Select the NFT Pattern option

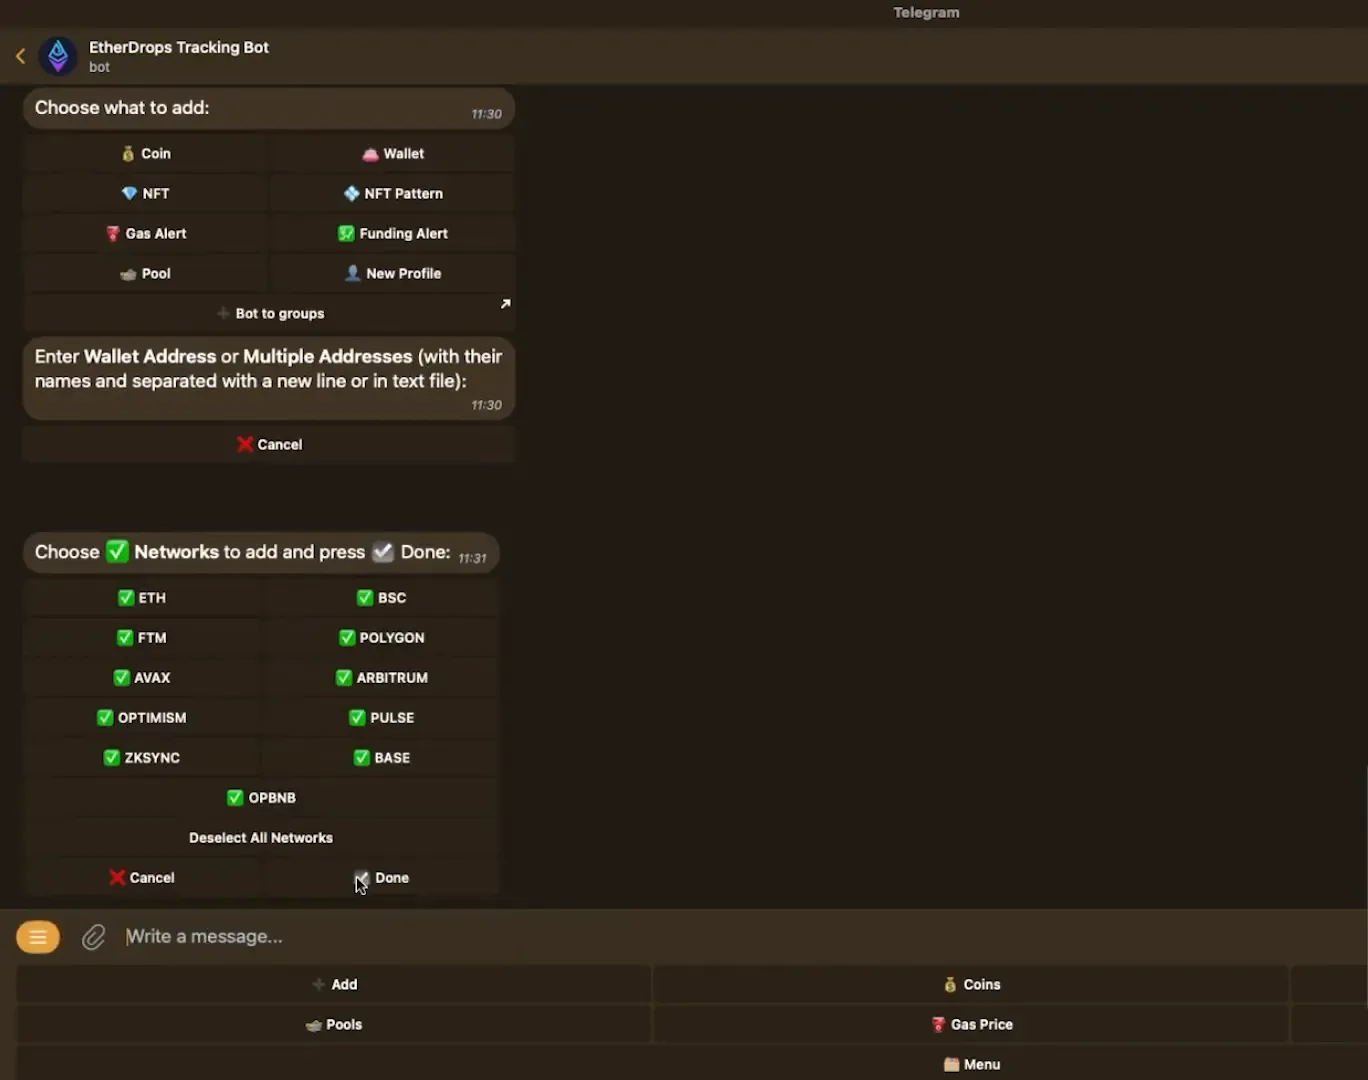pos(392,193)
